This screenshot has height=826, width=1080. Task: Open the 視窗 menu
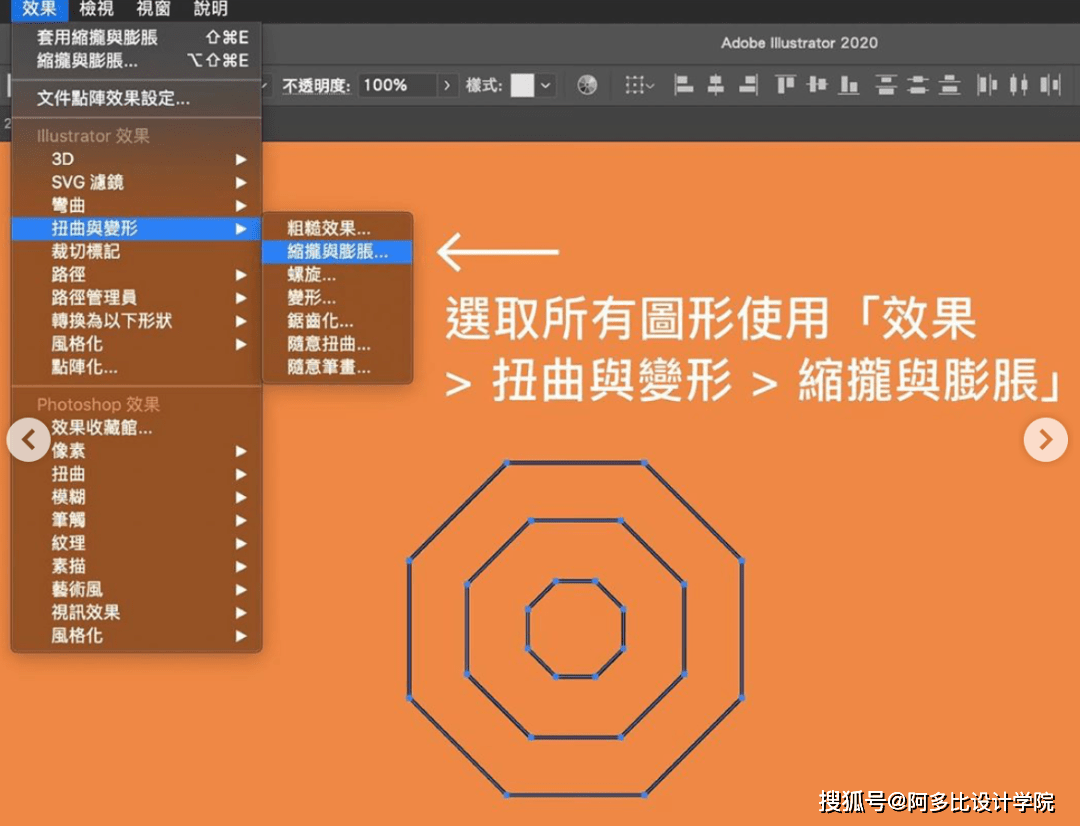tap(152, 11)
